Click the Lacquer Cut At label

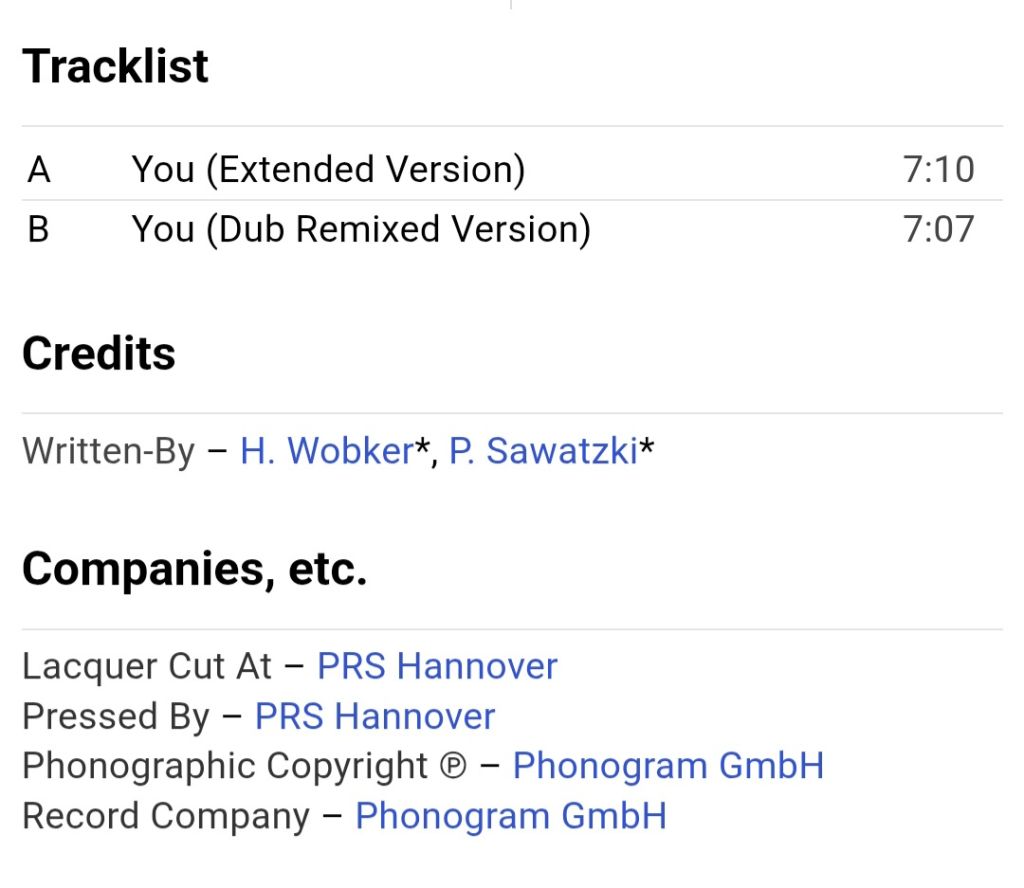[x=147, y=666]
